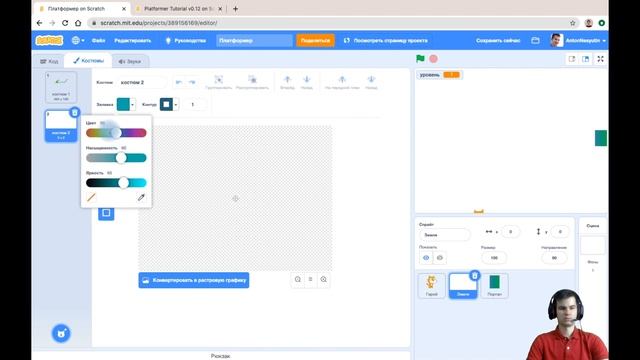Screen dimensions: 640x360
Task: Select the Костюмы (Costumes) tab
Action: (x=88, y=61)
